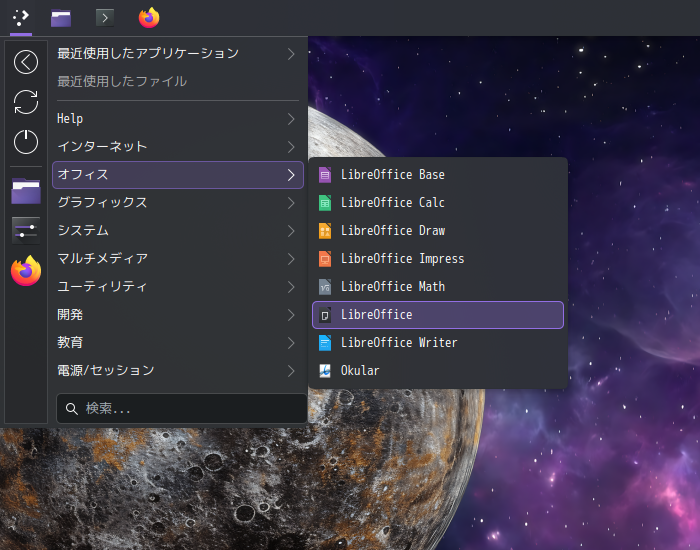
Task: Click the magnifier icon in search box
Action: (71, 408)
